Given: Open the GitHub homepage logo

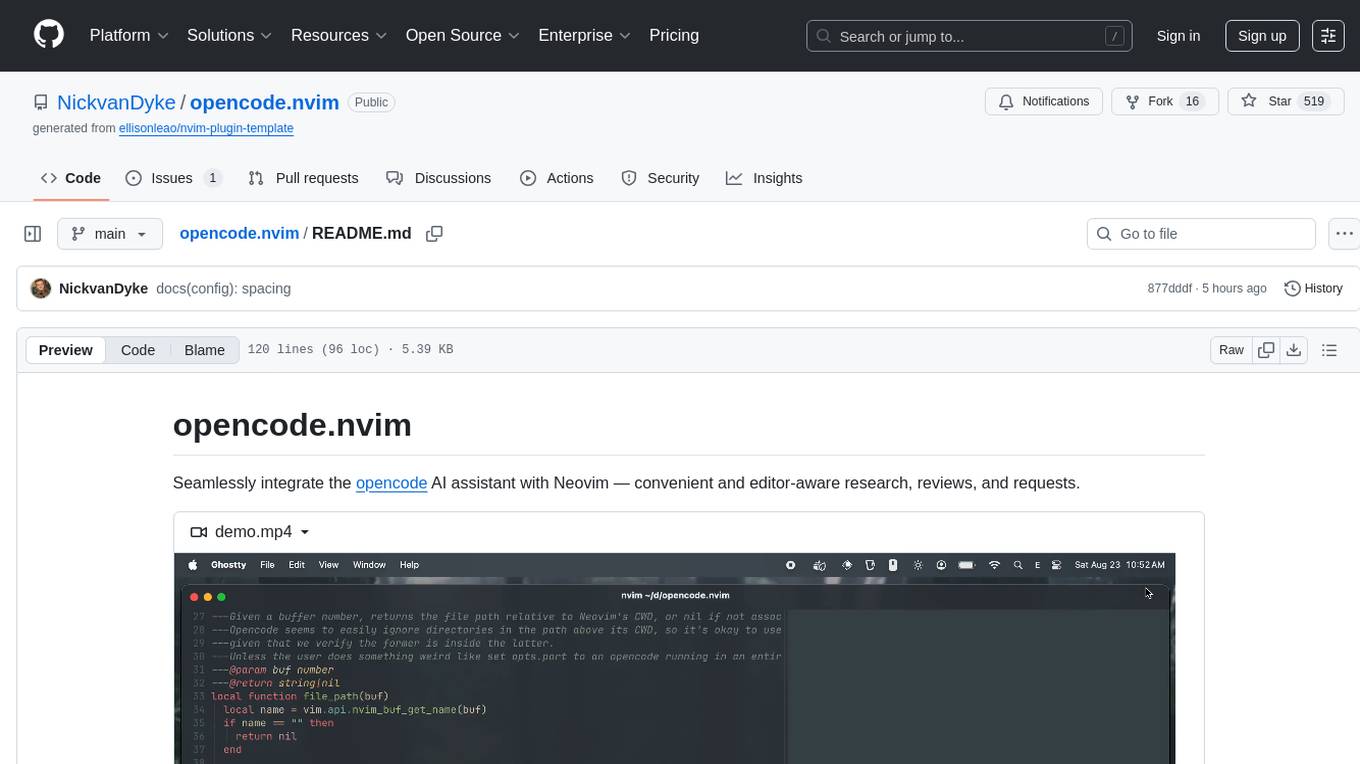Looking at the screenshot, I should (x=49, y=35).
